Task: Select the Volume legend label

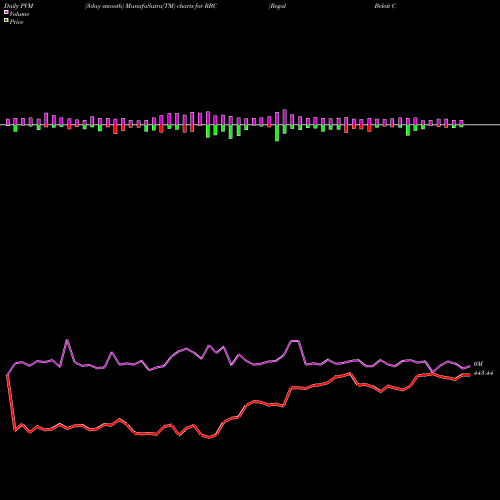Action: [19, 14]
